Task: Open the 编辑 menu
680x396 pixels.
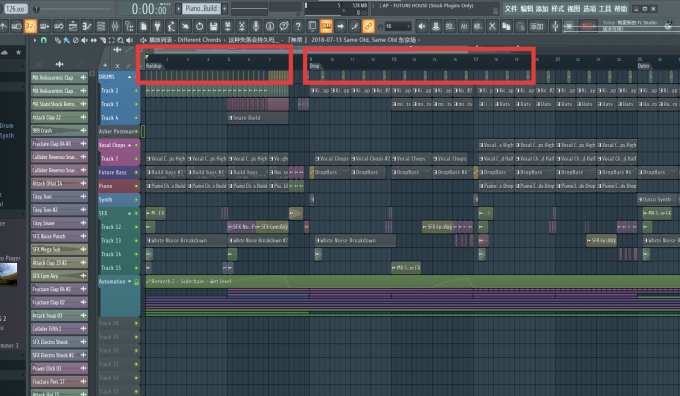Action: tap(526, 8)
